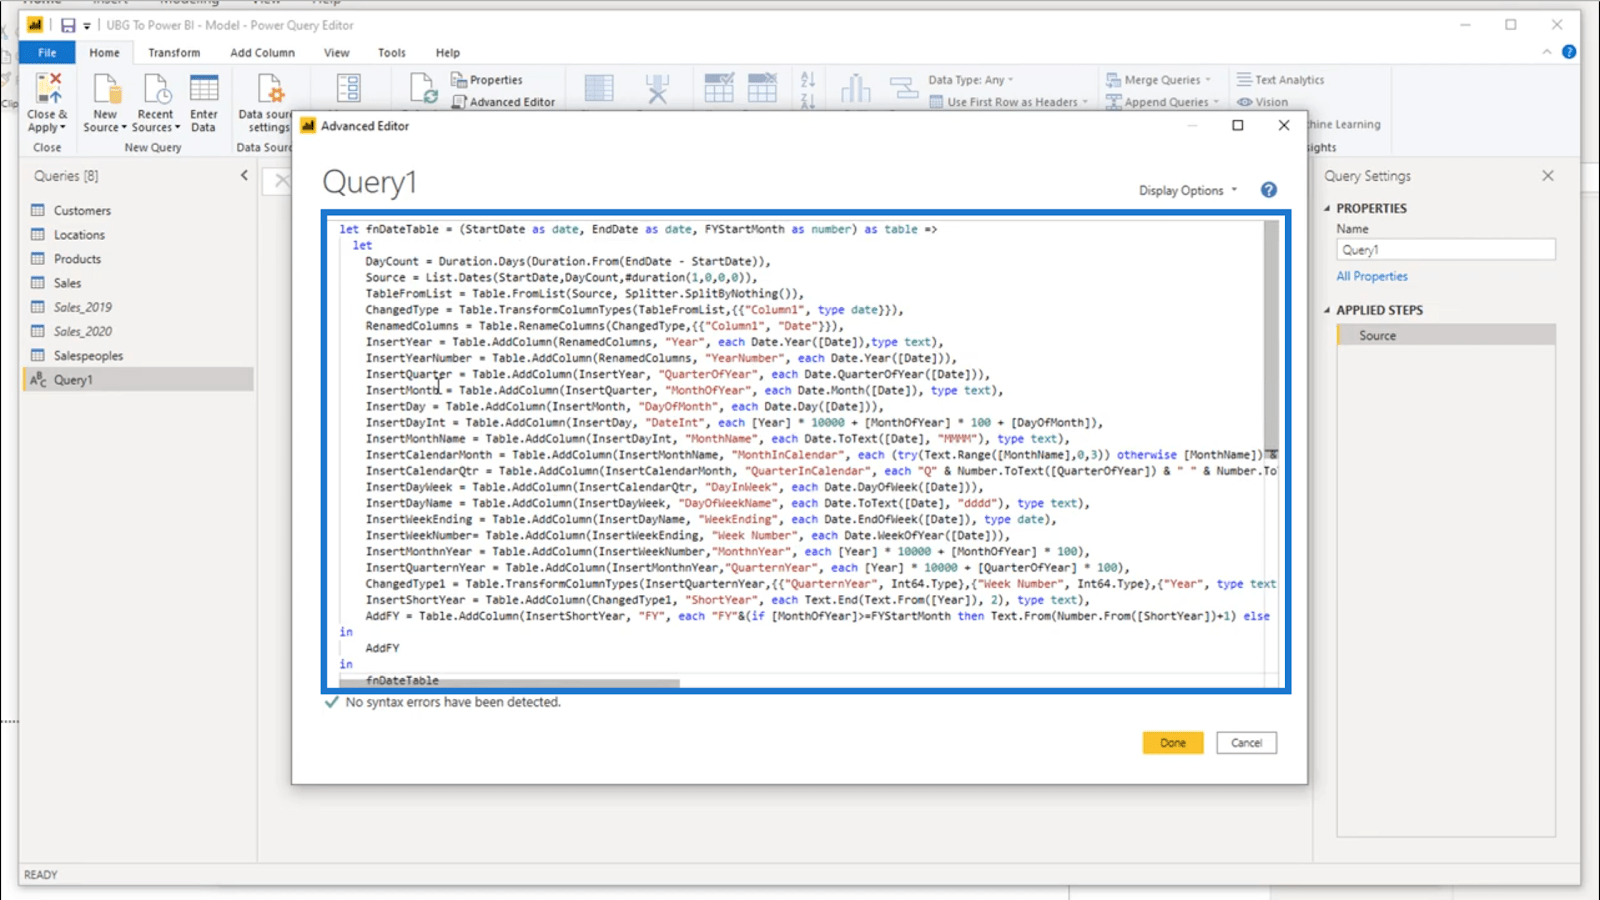Open Advanced Editor from the ribbon
The width and height of the screenshot is (1600, 900).
coord(503,102)
